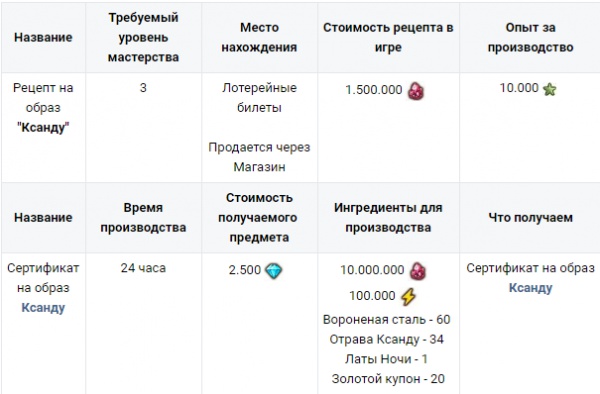
Task: Click the Золотой купон - 20 ingredient
Action: tap(388, 379)
